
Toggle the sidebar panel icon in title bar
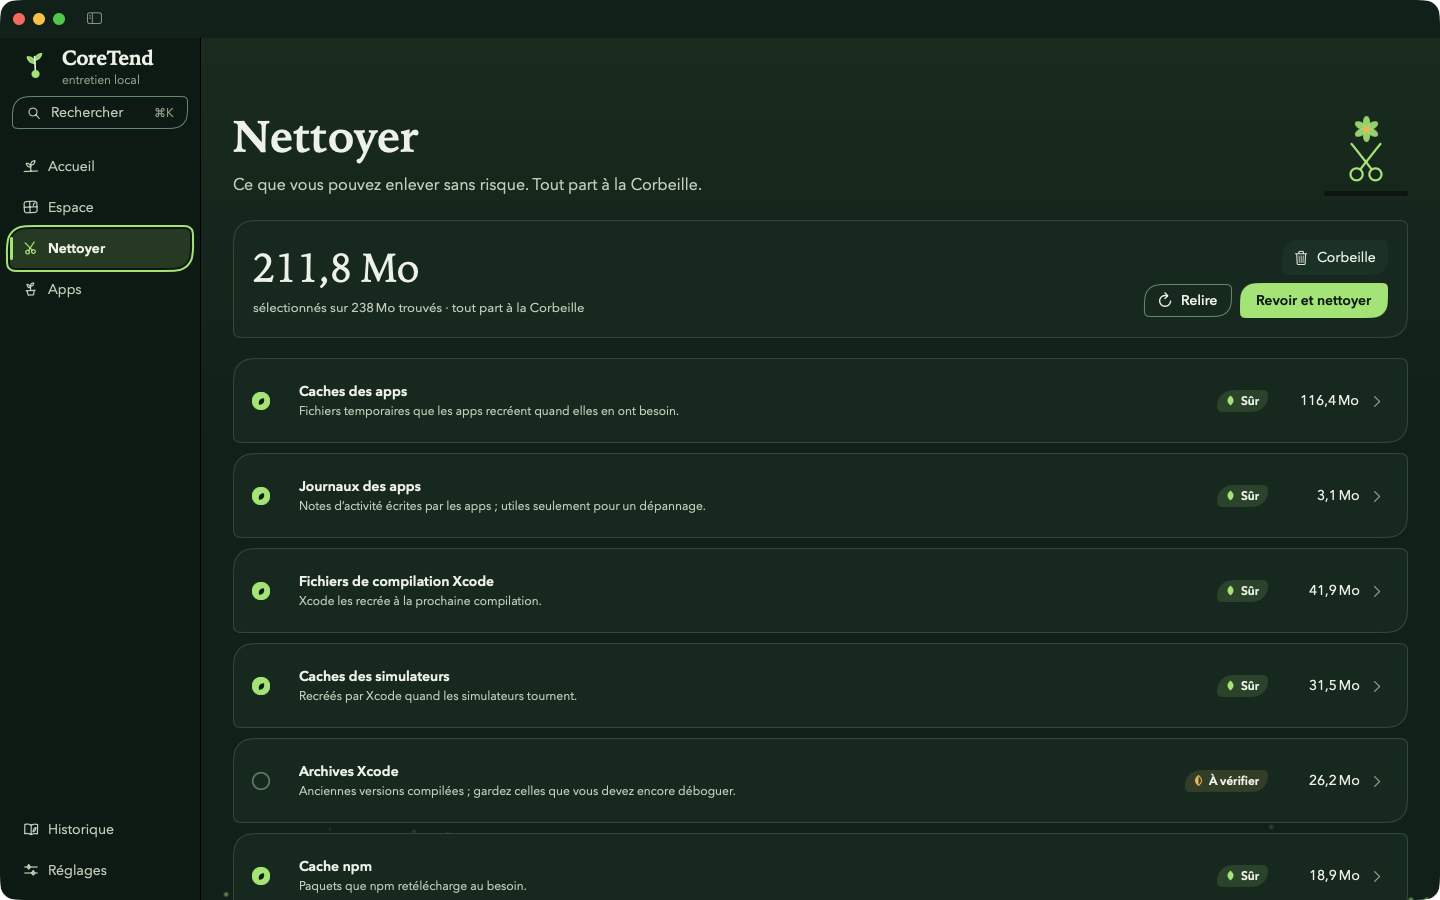94,18
